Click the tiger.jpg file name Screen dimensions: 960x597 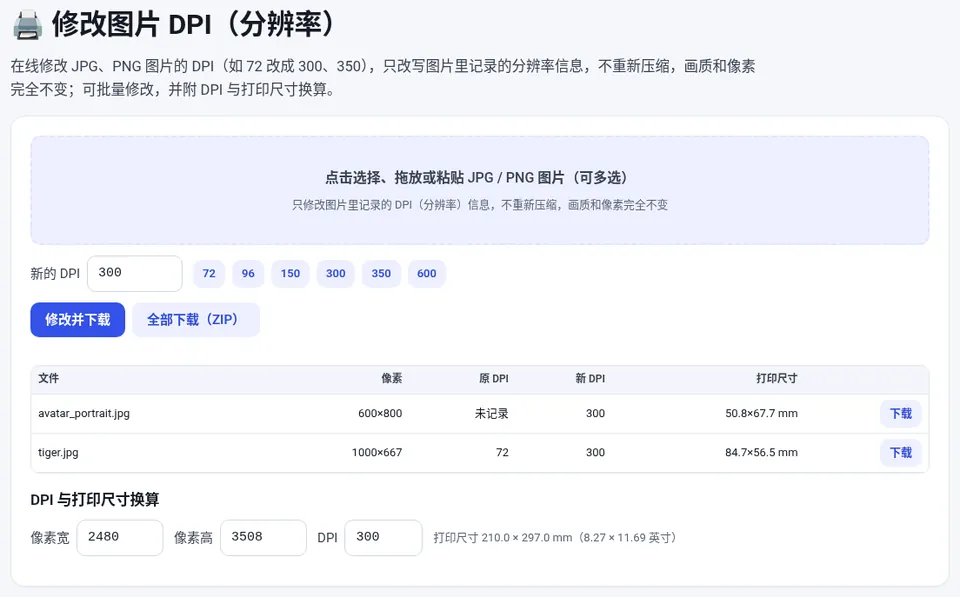tap(58, 452)
